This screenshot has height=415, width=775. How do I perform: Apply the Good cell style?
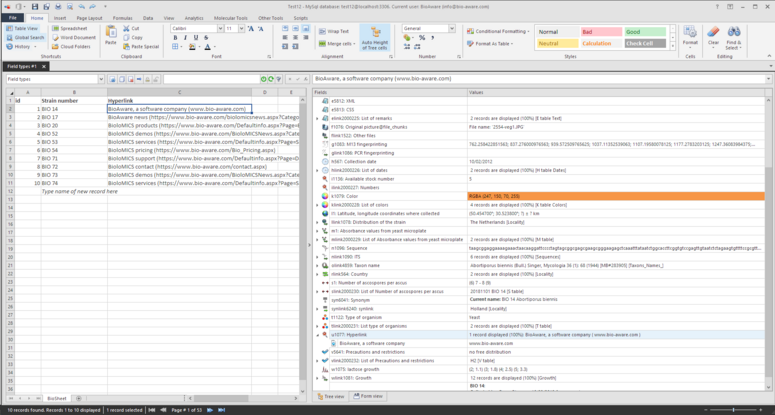point(645,32)
